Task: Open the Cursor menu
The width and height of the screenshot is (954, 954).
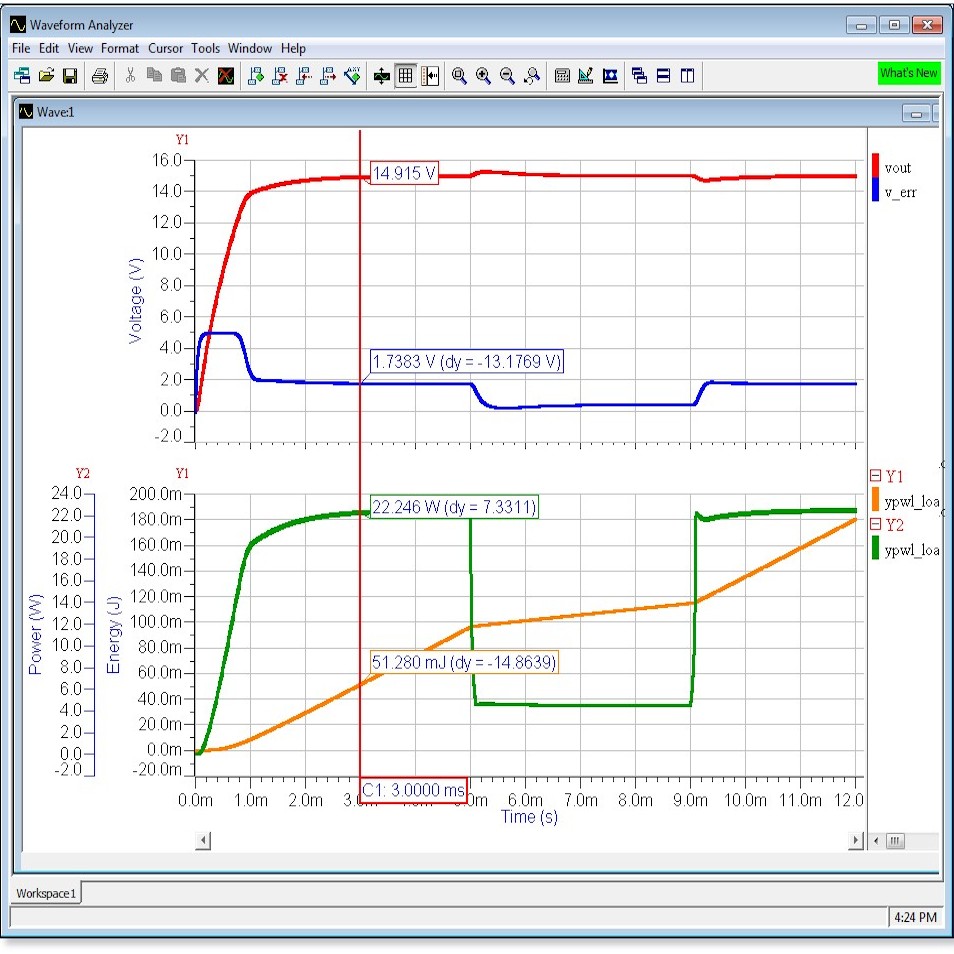Action: tap(165, 48)
